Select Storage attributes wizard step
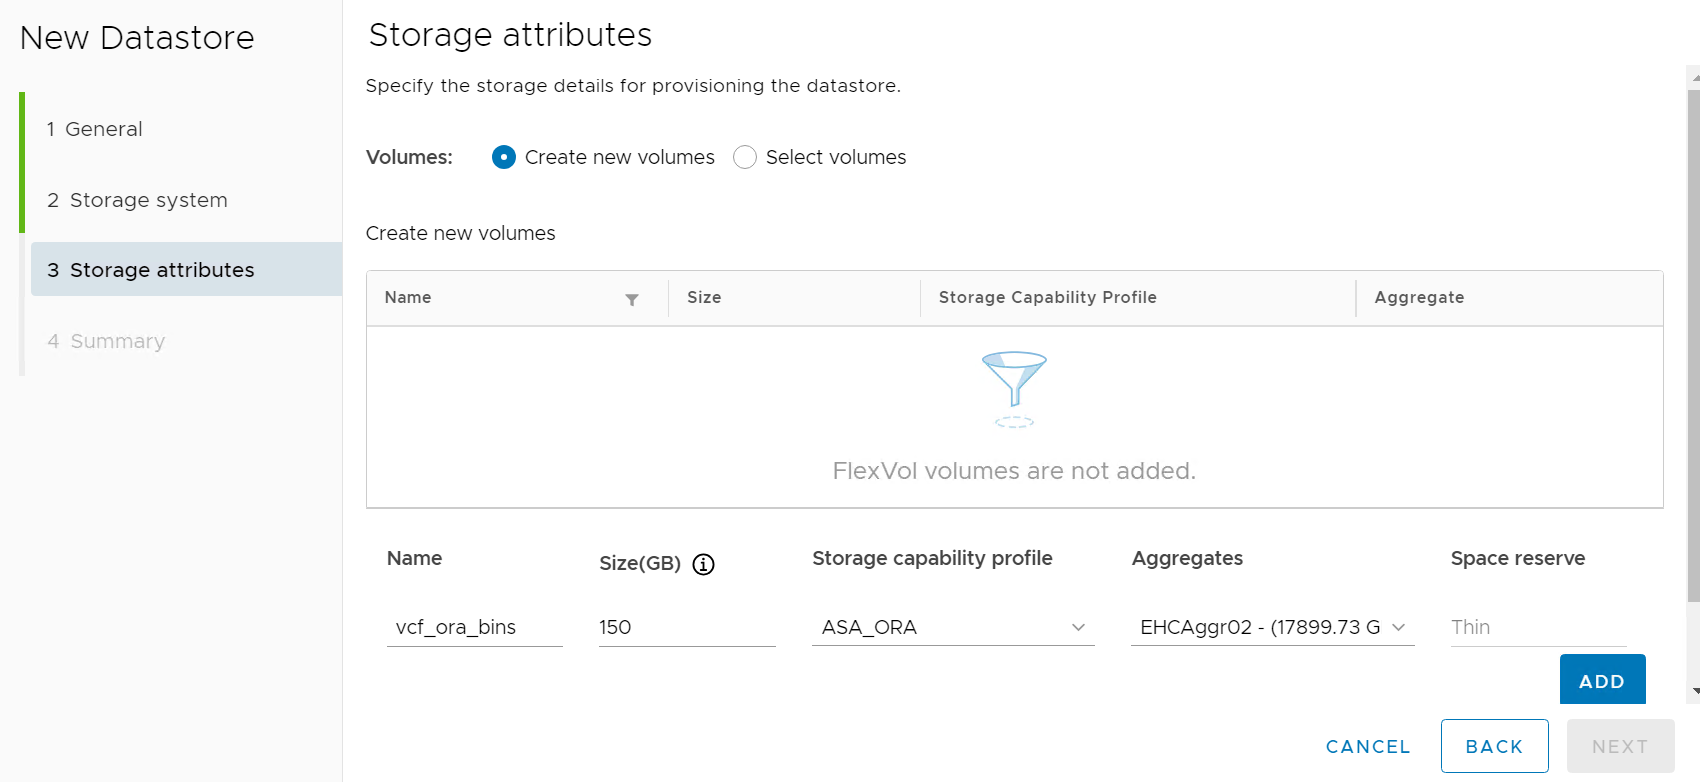1700x782 pixels. click(162, 270)
